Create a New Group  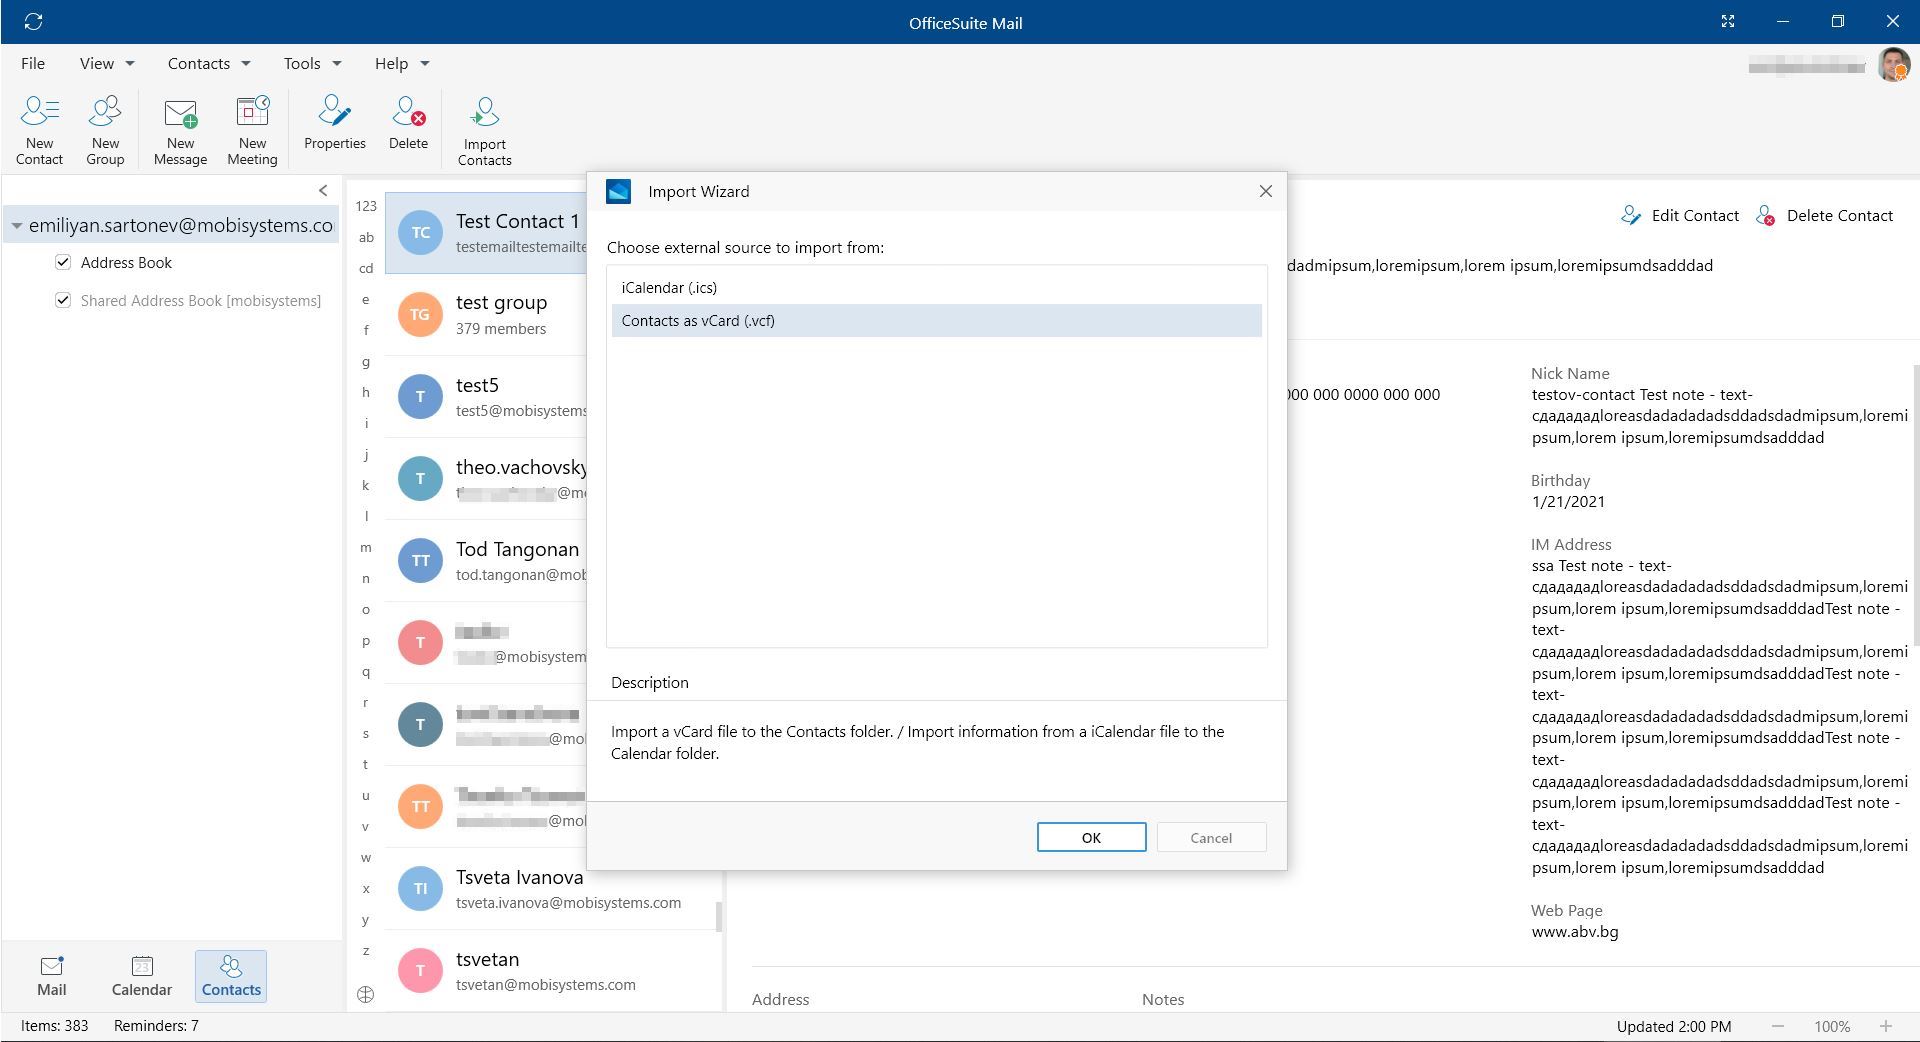tap(105, 130)
